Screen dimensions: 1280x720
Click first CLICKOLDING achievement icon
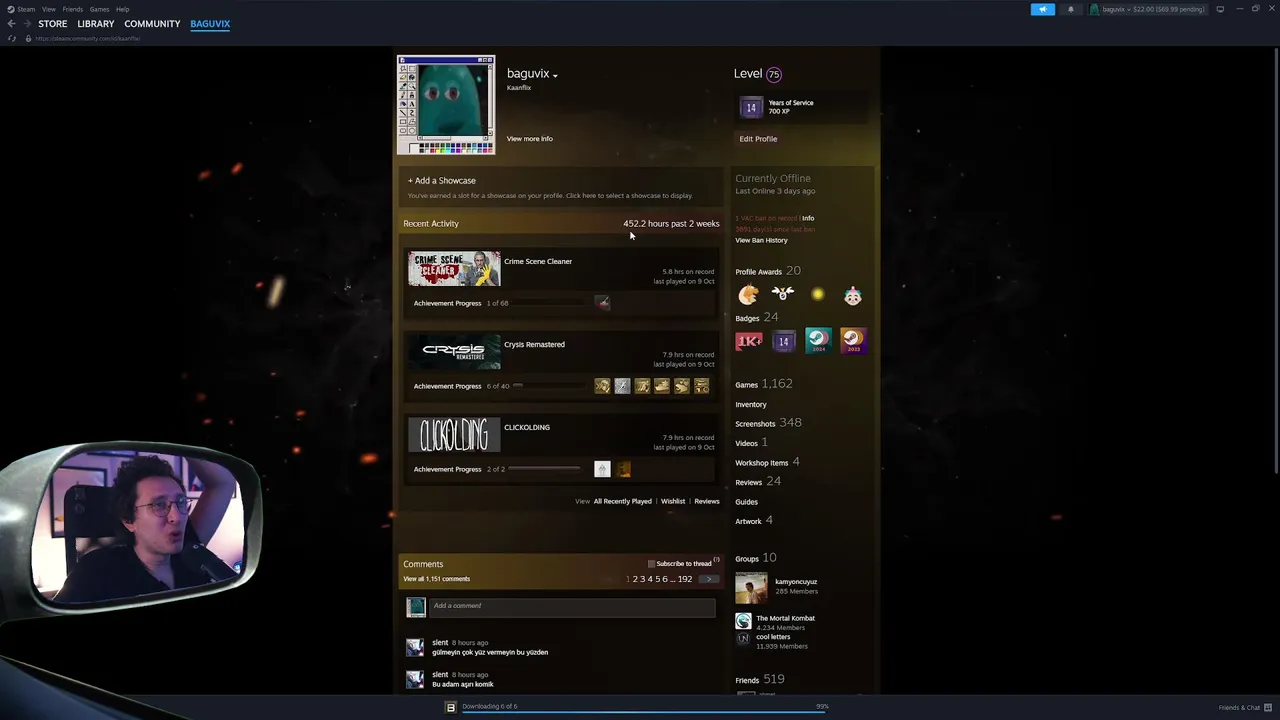coord(602,469)
